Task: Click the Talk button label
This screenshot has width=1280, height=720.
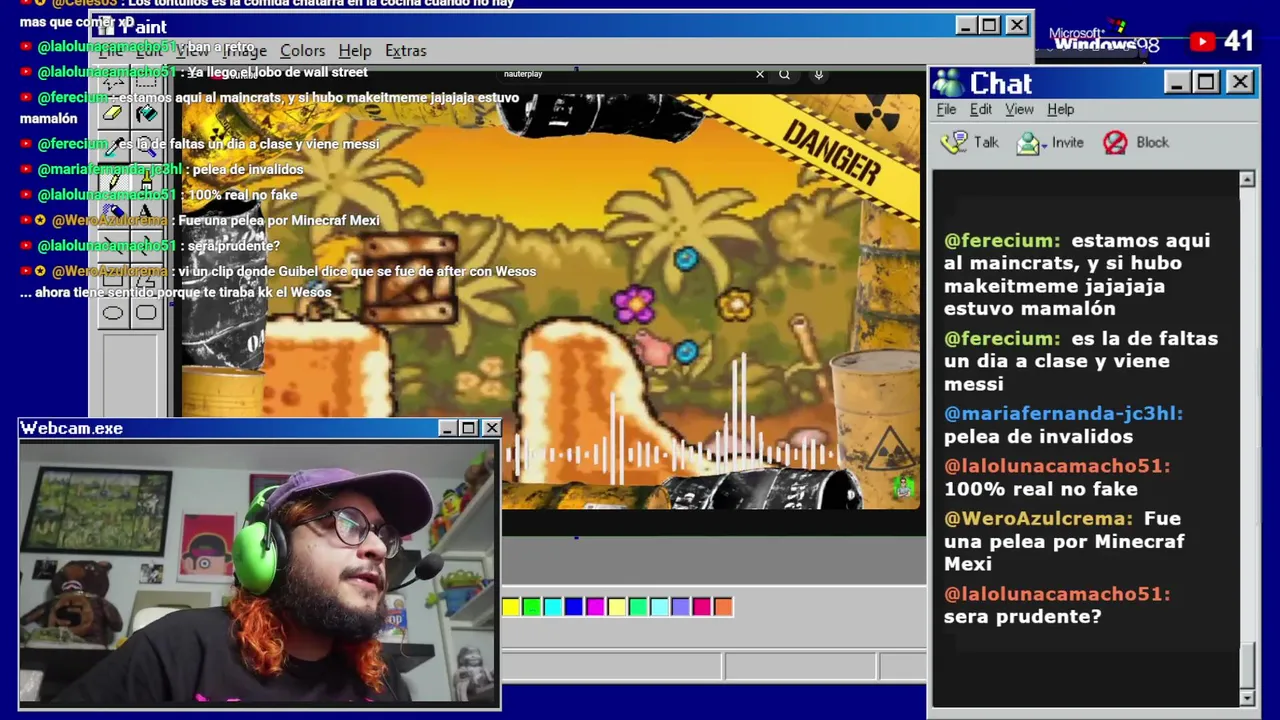Action: point(986,143)
